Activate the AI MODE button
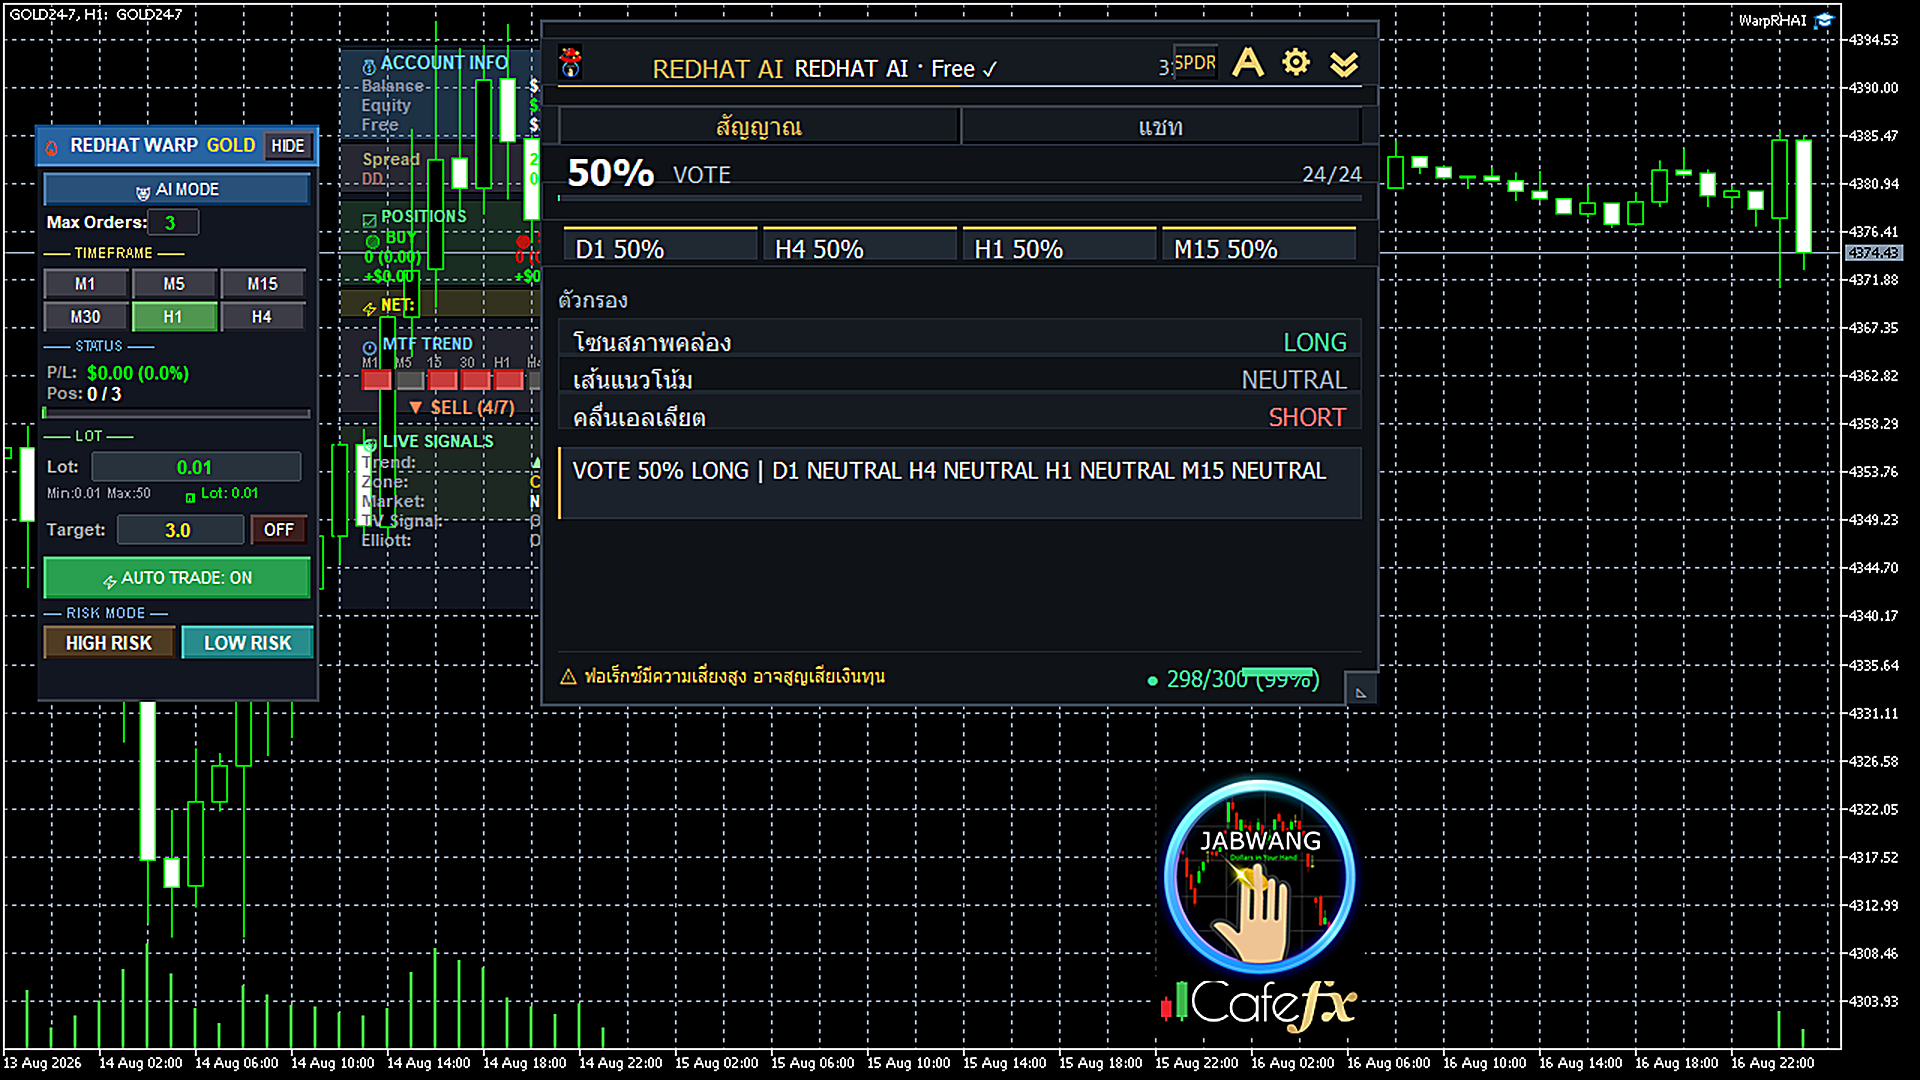This screenshot has height=1080, width=1920. pyautogui.click(x=177, y=189)
